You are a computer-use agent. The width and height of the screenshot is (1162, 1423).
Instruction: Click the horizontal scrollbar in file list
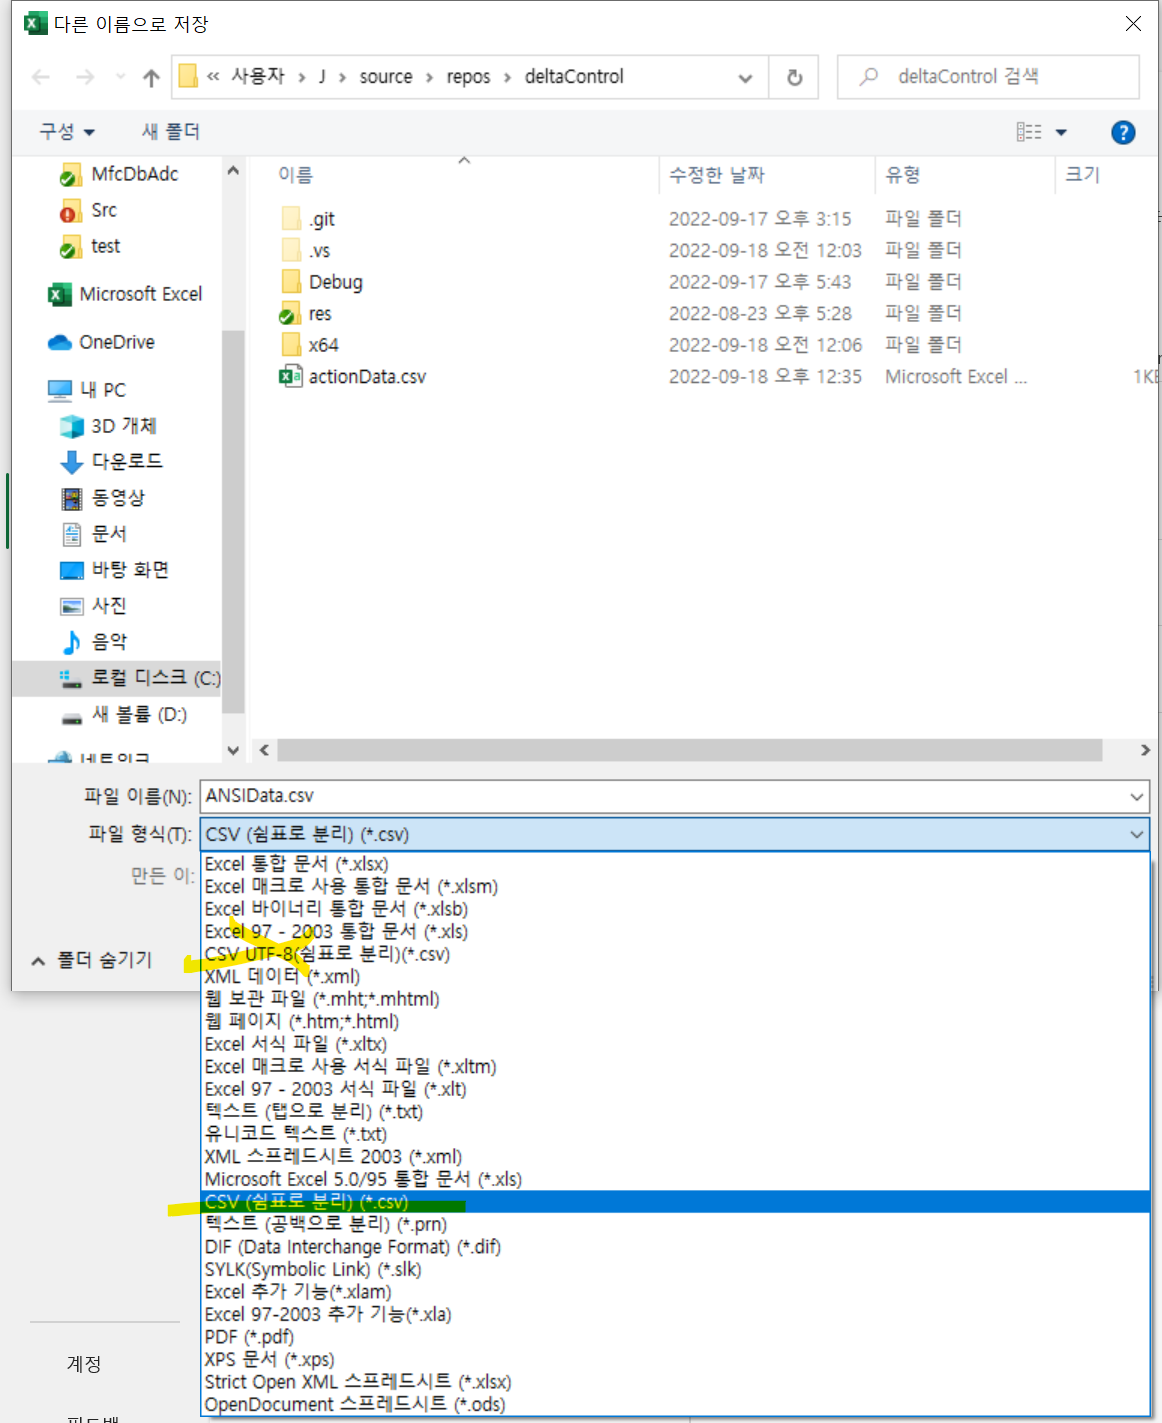689,750
